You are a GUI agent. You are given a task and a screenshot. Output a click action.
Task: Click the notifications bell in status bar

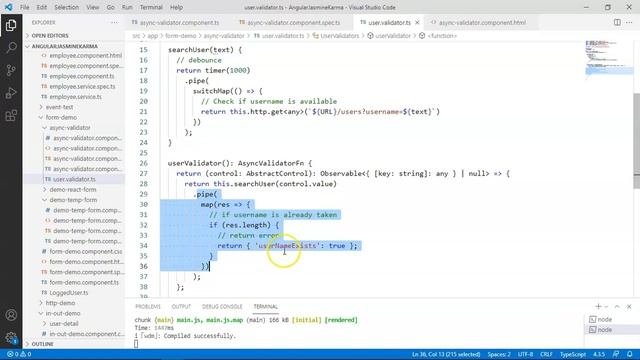630,354
